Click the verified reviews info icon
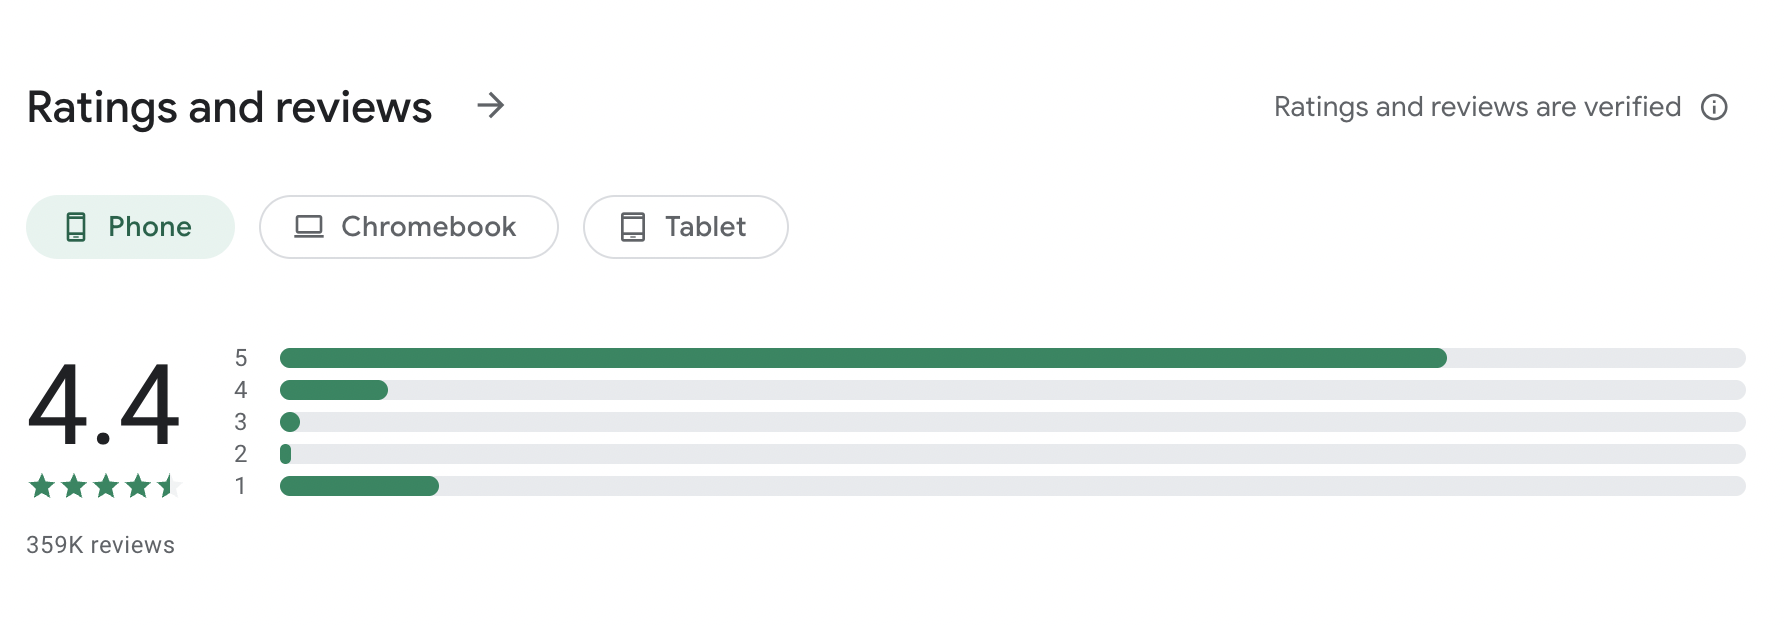The height and width of the screenshot is (626, 1784). (x=1714, y=107)
